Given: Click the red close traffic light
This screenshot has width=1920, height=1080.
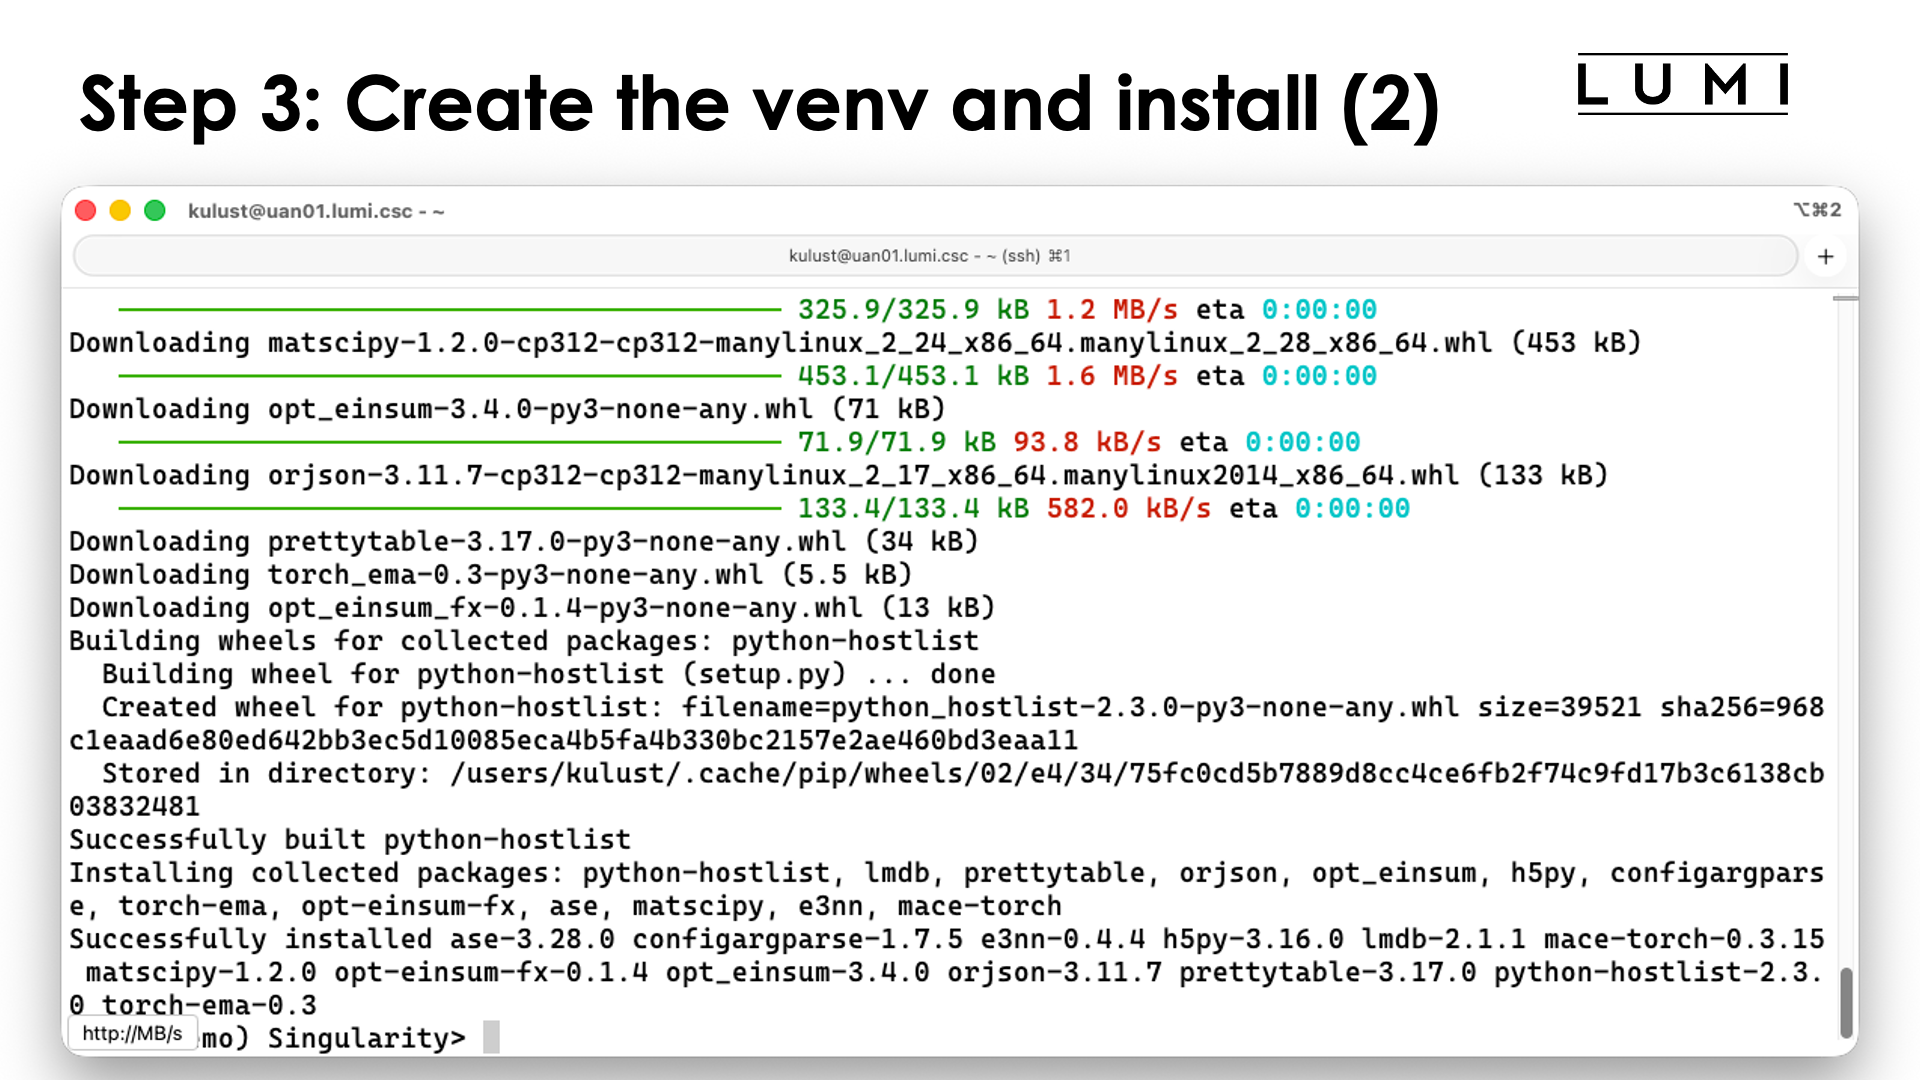Looking at the screenshot, I should 86,210.
